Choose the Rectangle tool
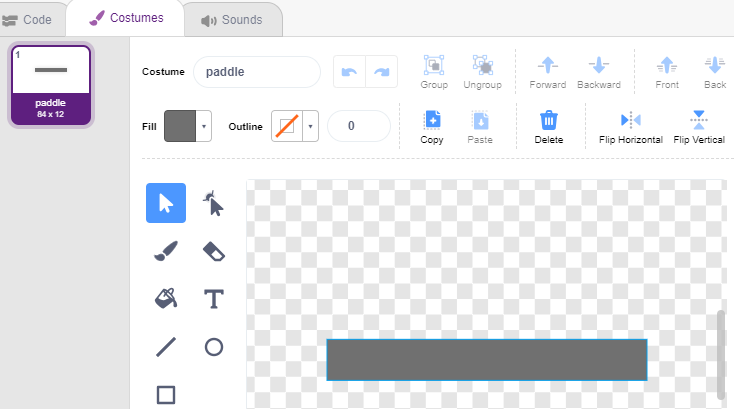This screenshot has width=734, height=409. (166, 395)
